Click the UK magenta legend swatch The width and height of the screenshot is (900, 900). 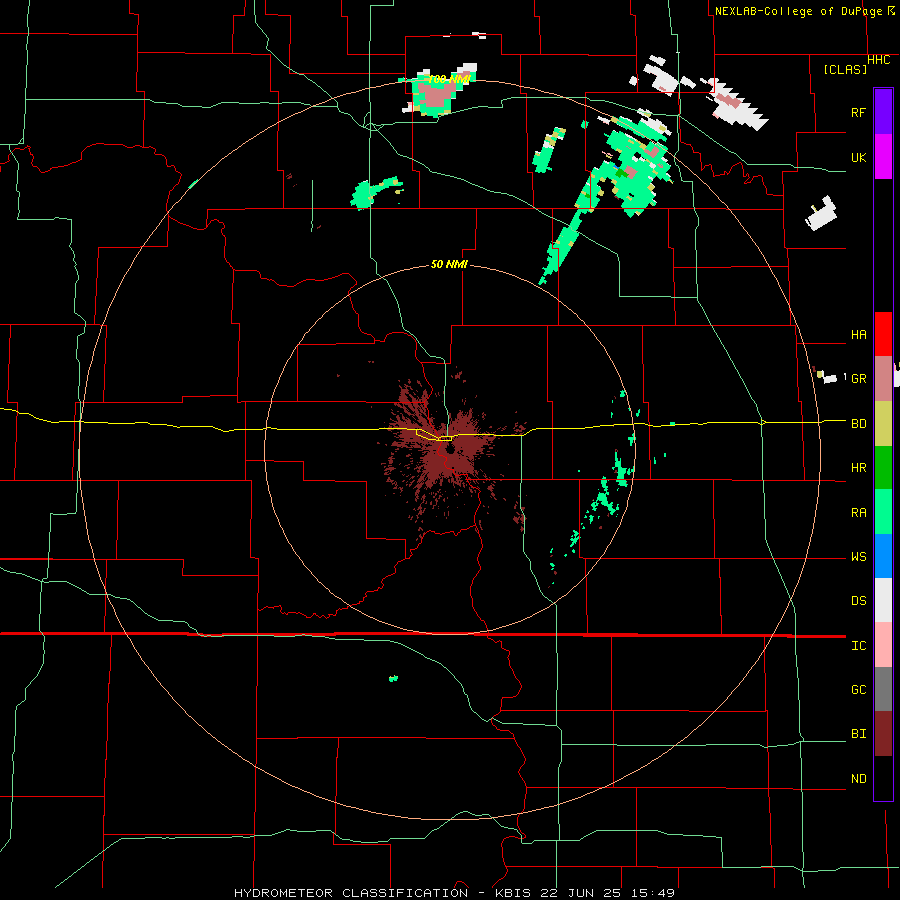coord(883,157)
